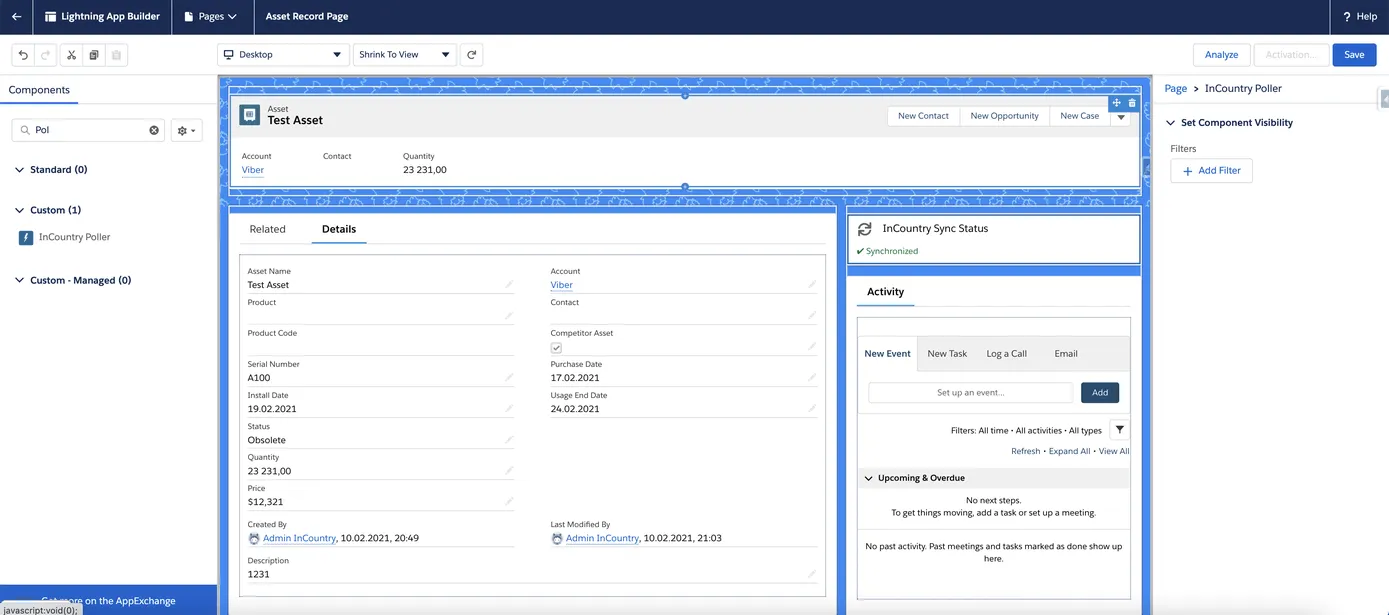The image size is (1389, 615).
Task: Delete the selected component with trash icon
Action: coord(1132,103)
